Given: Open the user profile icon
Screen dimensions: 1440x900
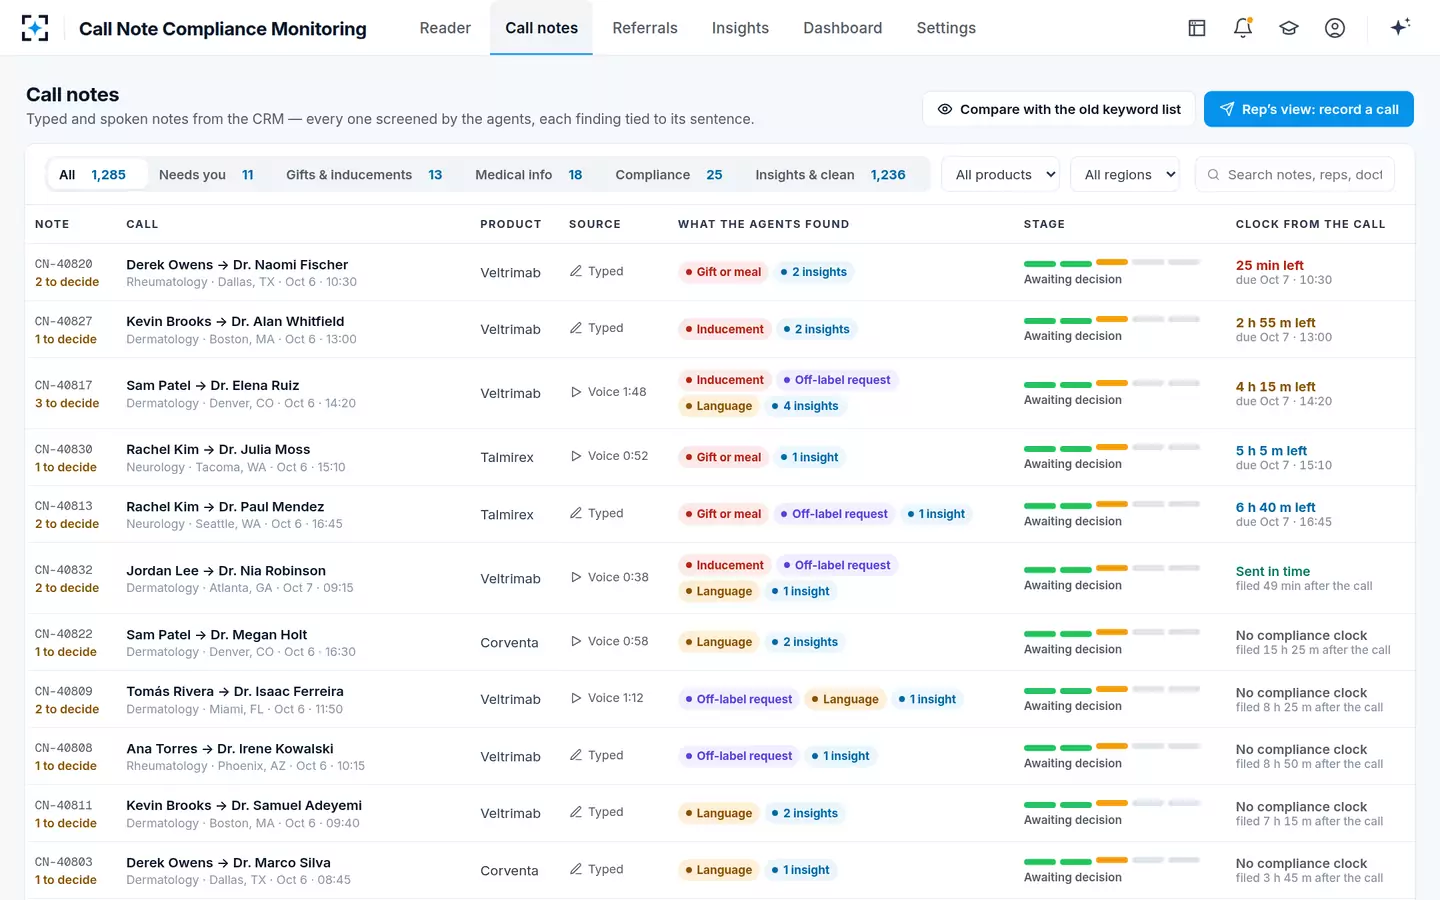Looking at the screenshot, I should tap(1335, 28).
